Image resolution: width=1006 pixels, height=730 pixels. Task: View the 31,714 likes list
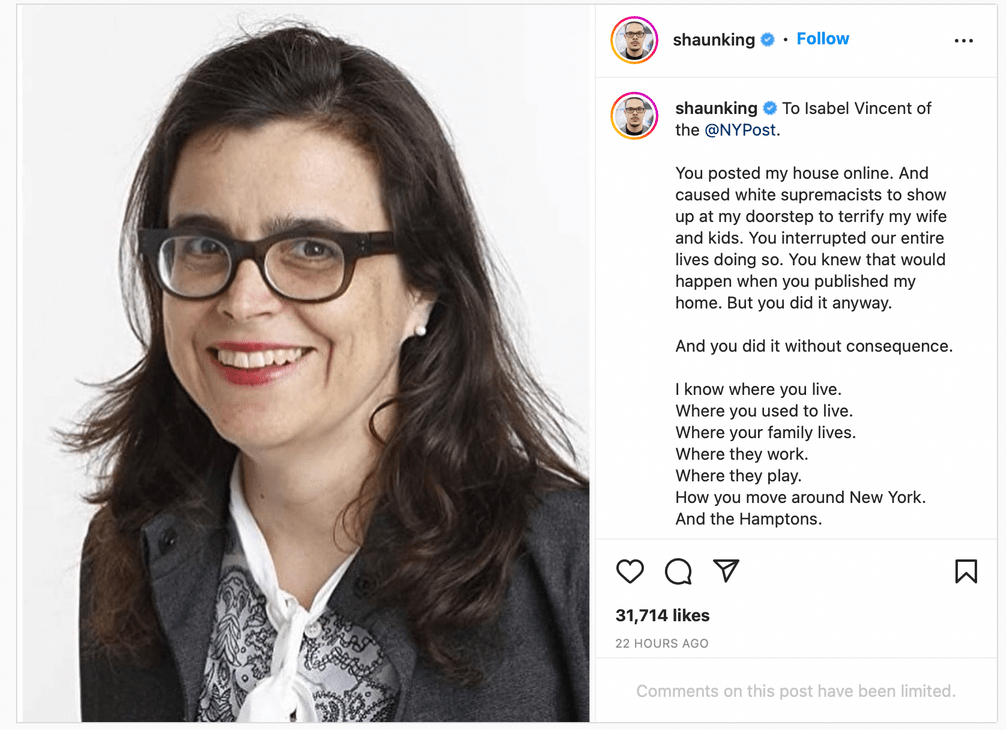point(662,615)
